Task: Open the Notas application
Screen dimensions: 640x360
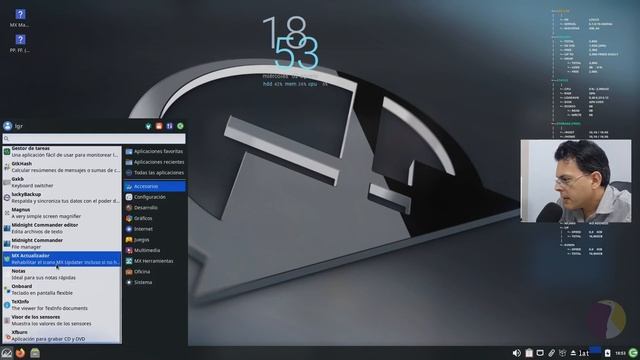Action: point(62,274)
